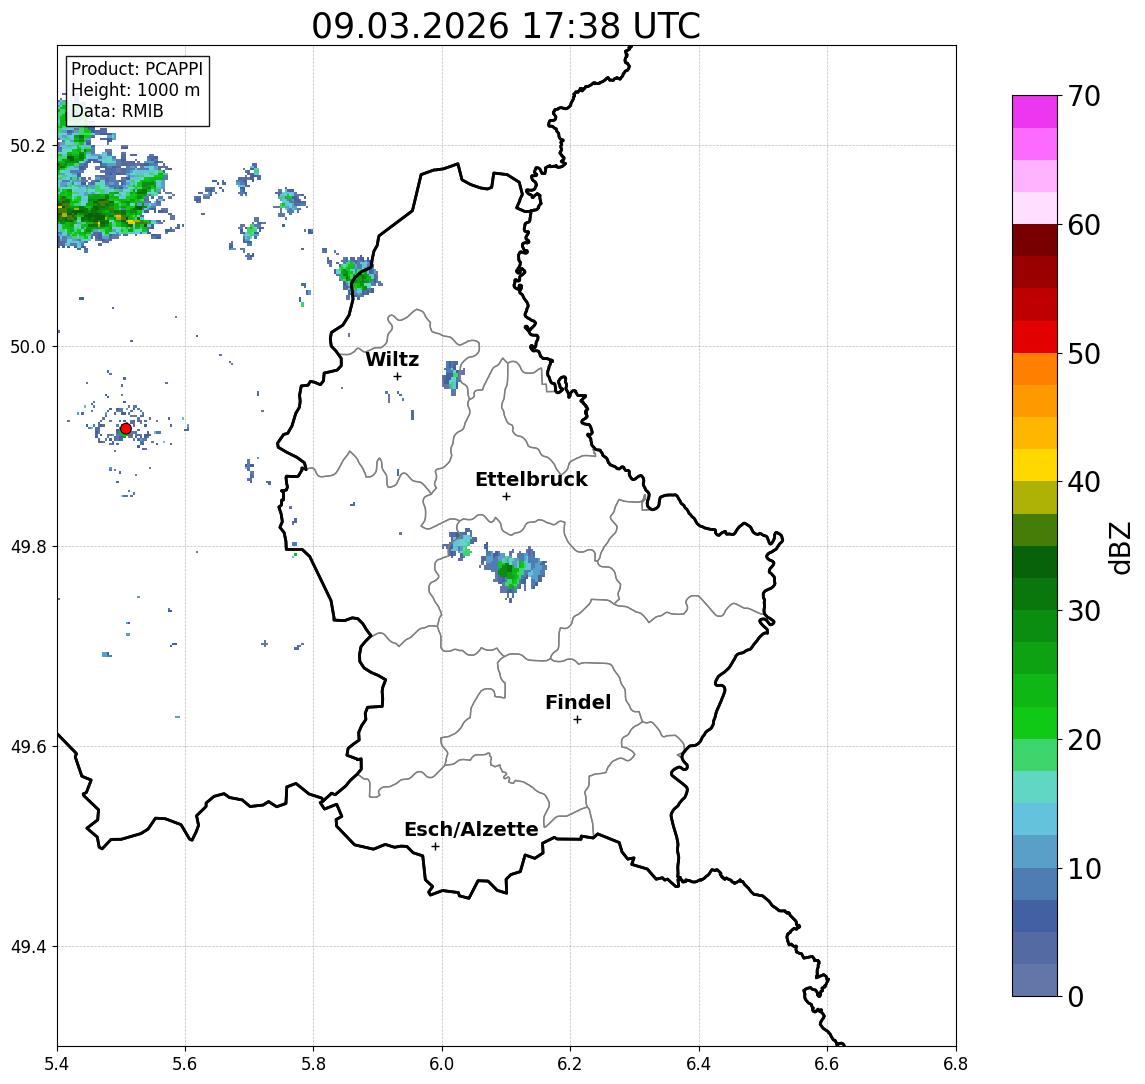Click the 20 tick on the colorbar
This screenshot has height=1084, width=1145.
coord(1083,739)
